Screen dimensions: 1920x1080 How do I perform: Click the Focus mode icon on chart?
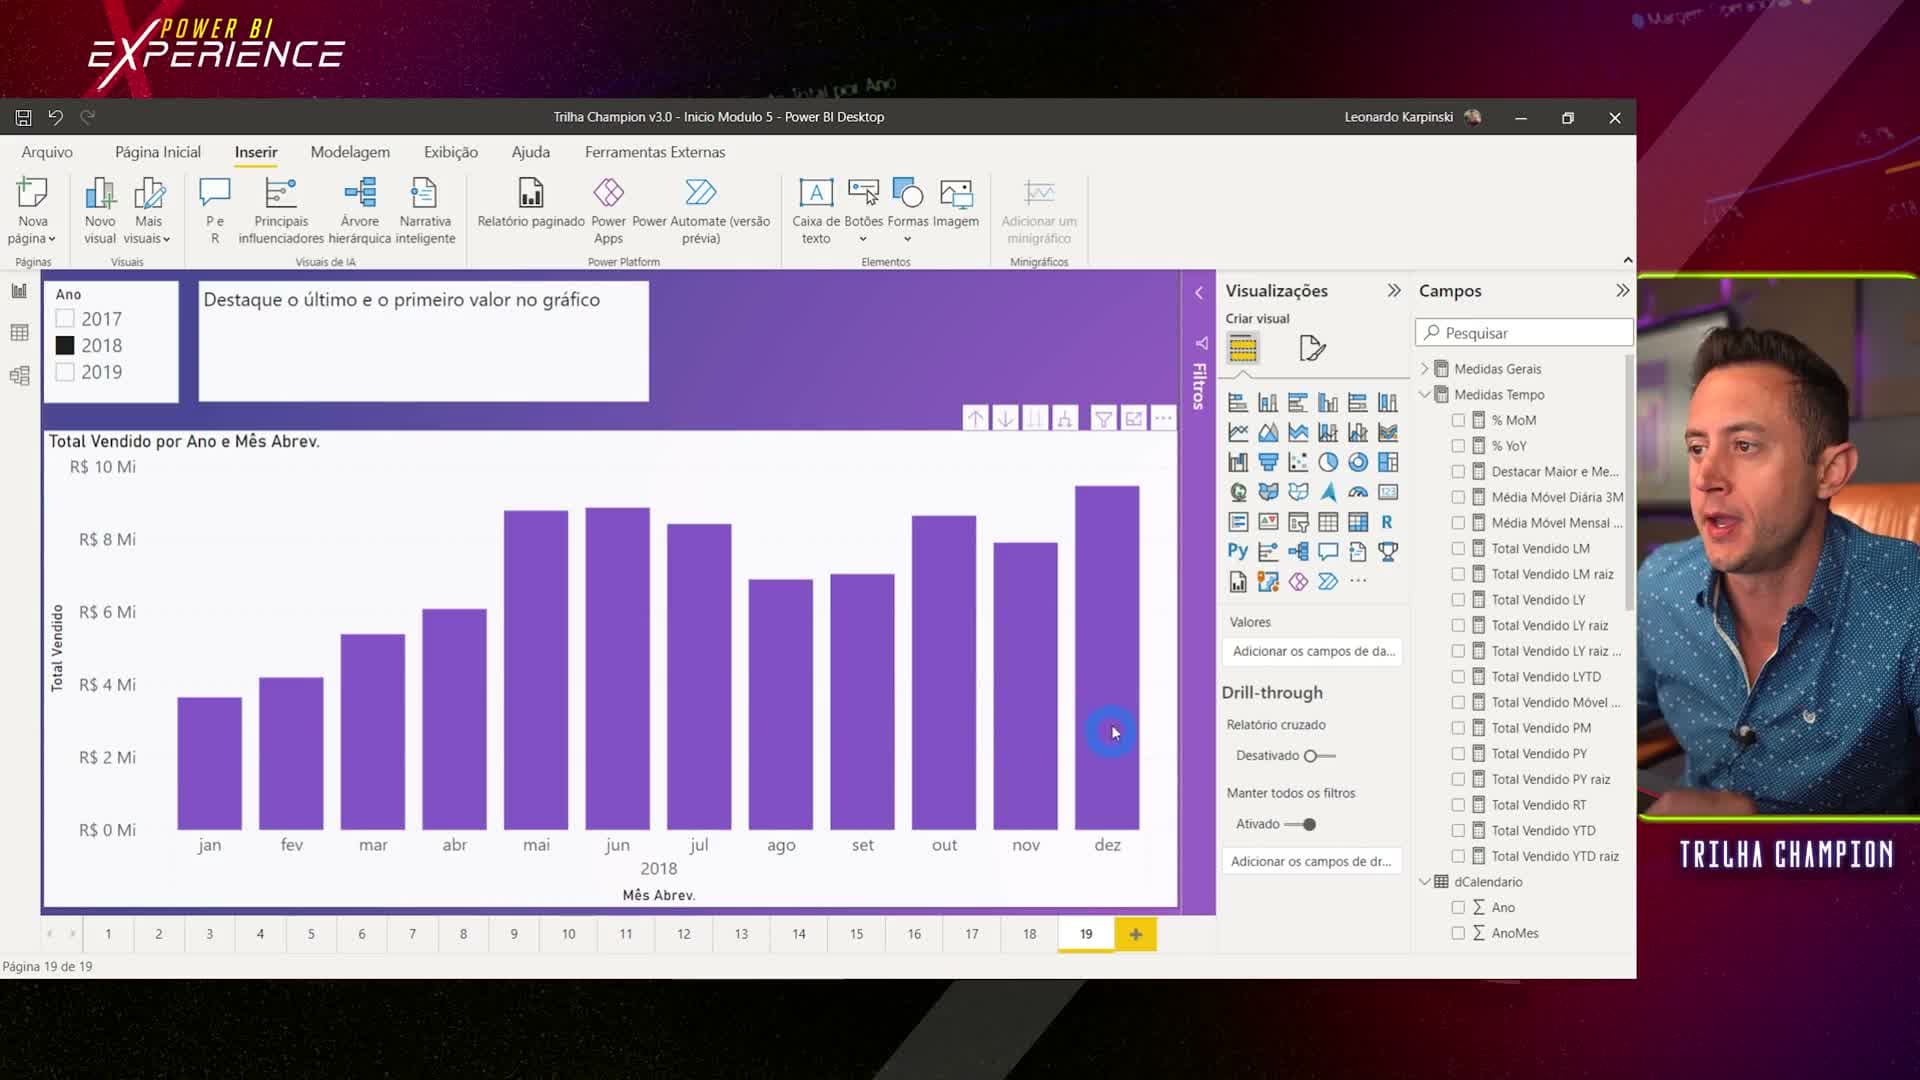click(x=1133, y=419)
